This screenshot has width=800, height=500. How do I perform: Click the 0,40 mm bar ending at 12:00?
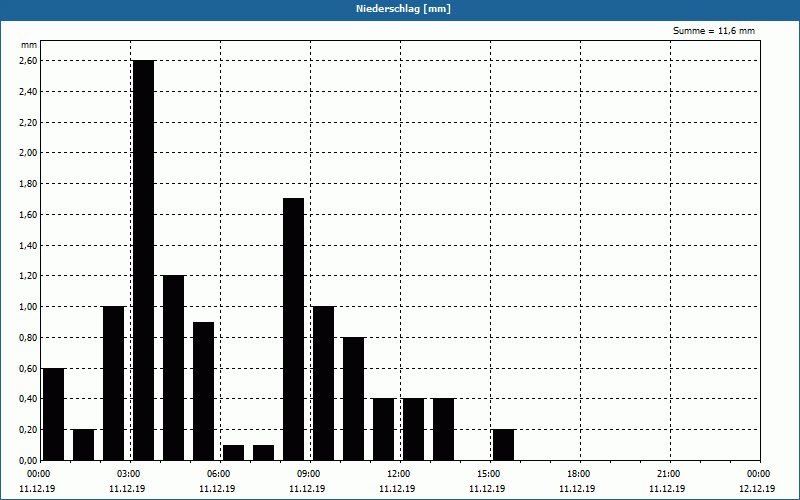pos(384,430)
